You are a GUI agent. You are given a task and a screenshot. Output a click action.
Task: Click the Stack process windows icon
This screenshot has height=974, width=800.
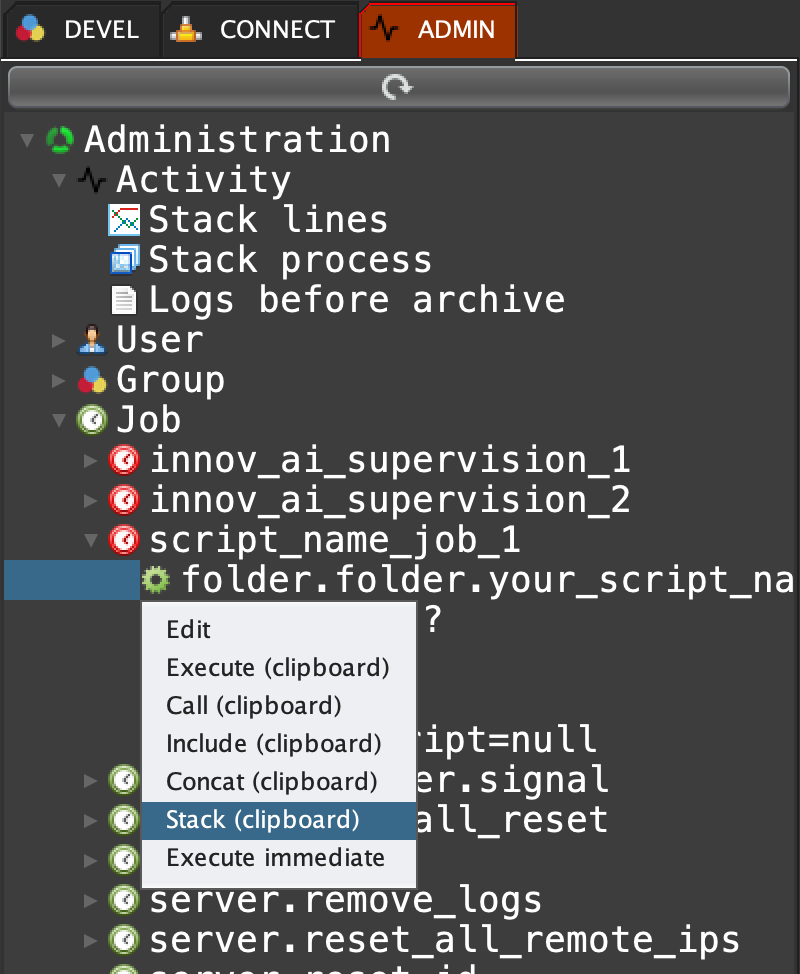124,260
